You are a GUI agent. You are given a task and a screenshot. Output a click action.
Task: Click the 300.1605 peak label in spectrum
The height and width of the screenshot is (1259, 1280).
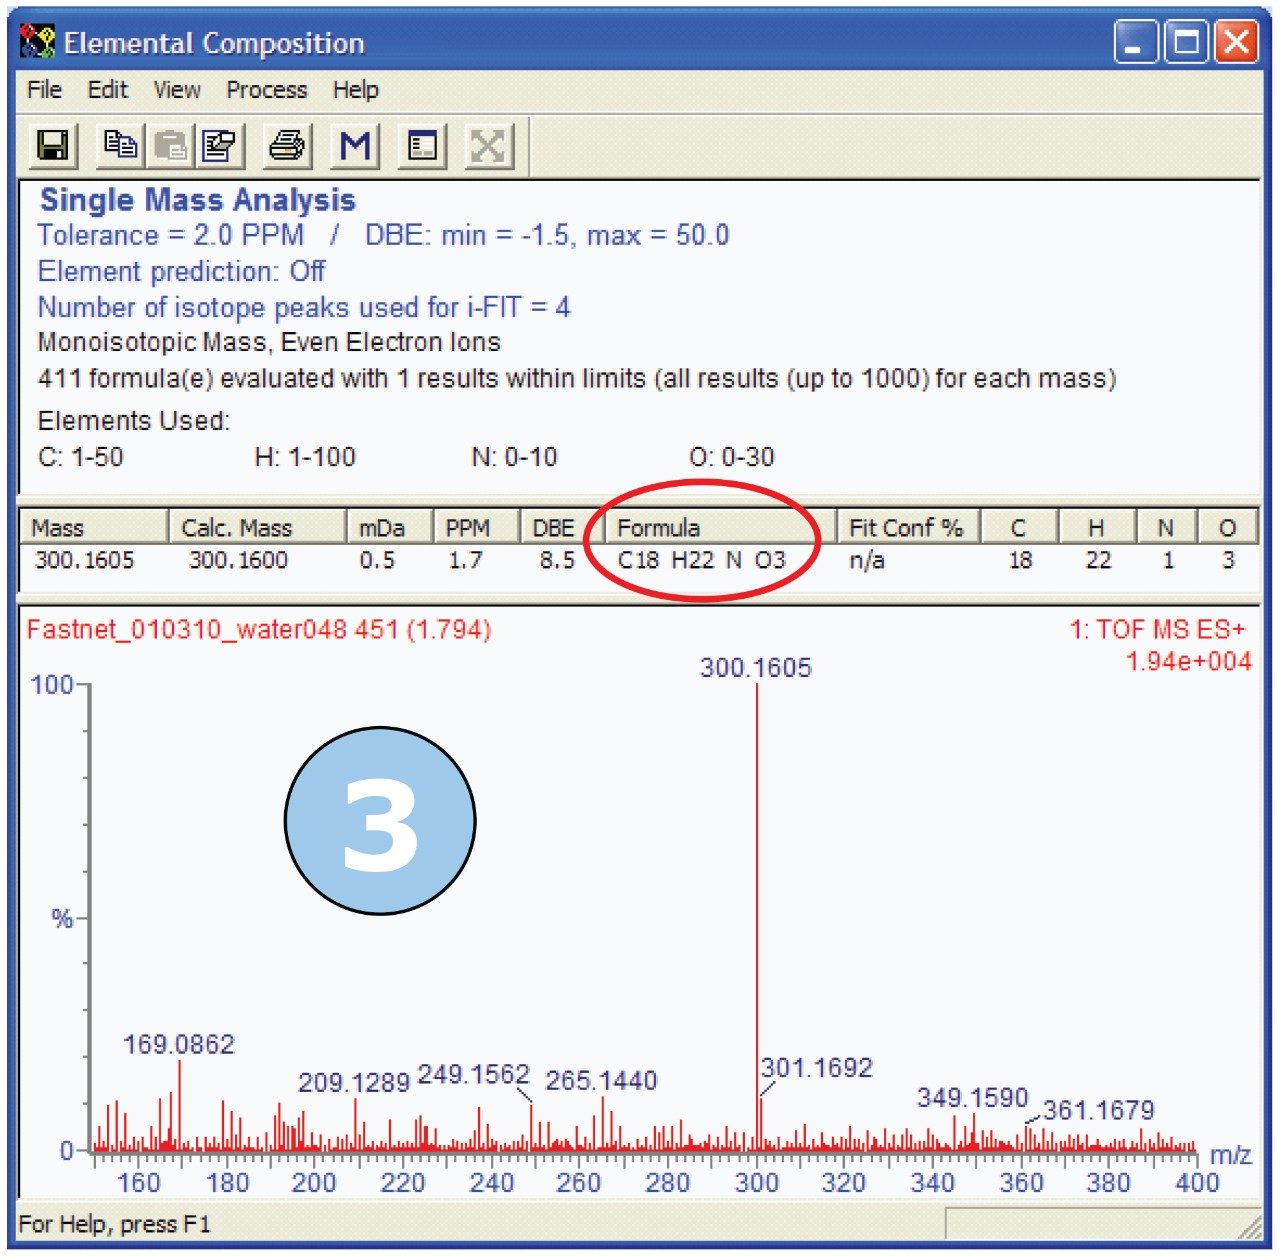point(756,667)
